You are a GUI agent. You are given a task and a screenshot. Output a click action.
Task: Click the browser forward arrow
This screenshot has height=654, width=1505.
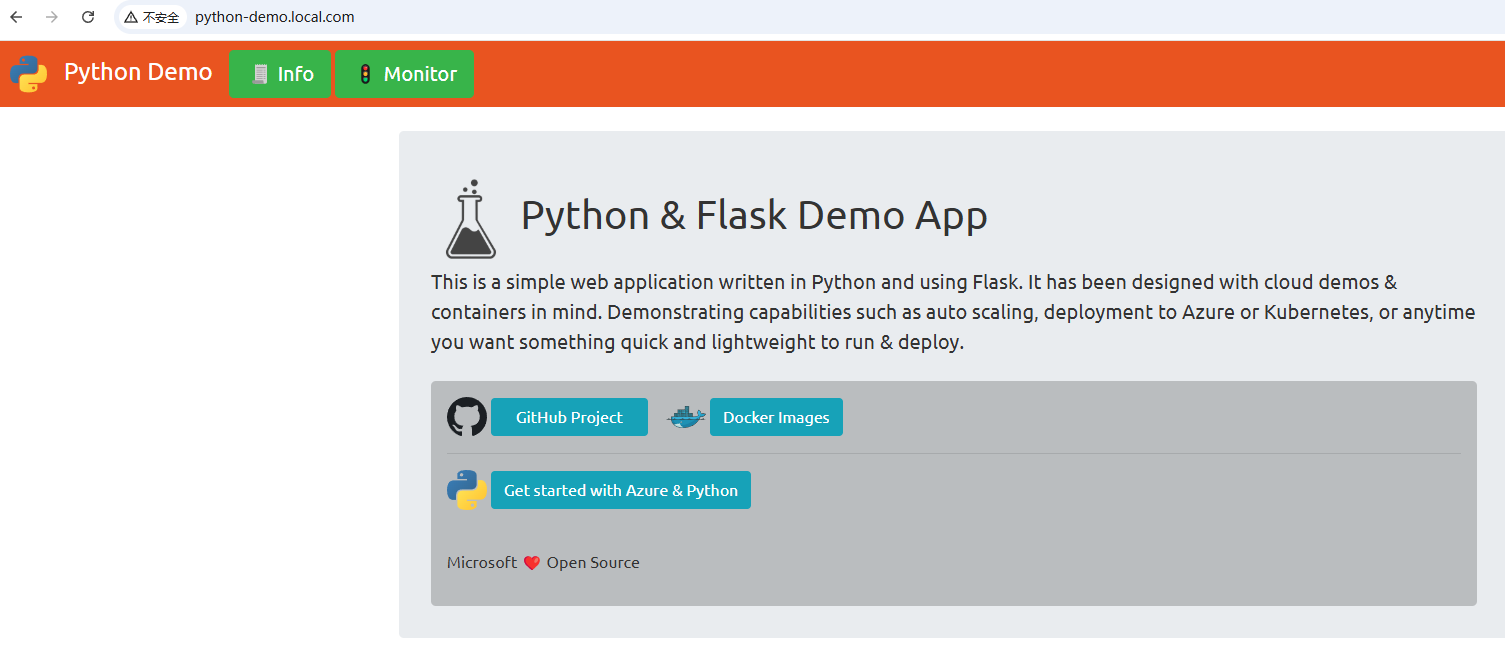(x=52, y=17)
